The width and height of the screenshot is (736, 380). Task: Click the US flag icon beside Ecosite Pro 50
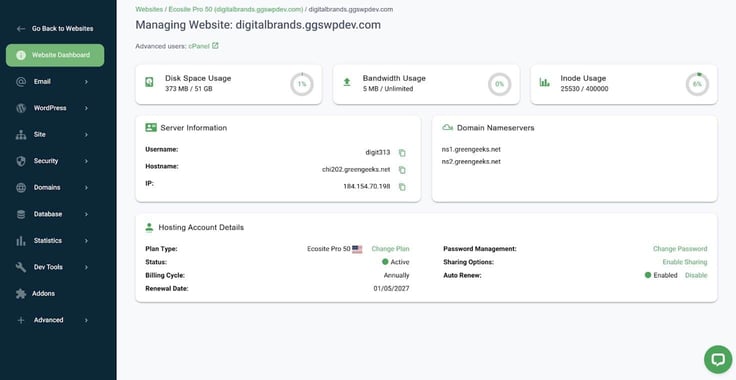[x=357, y=249]
